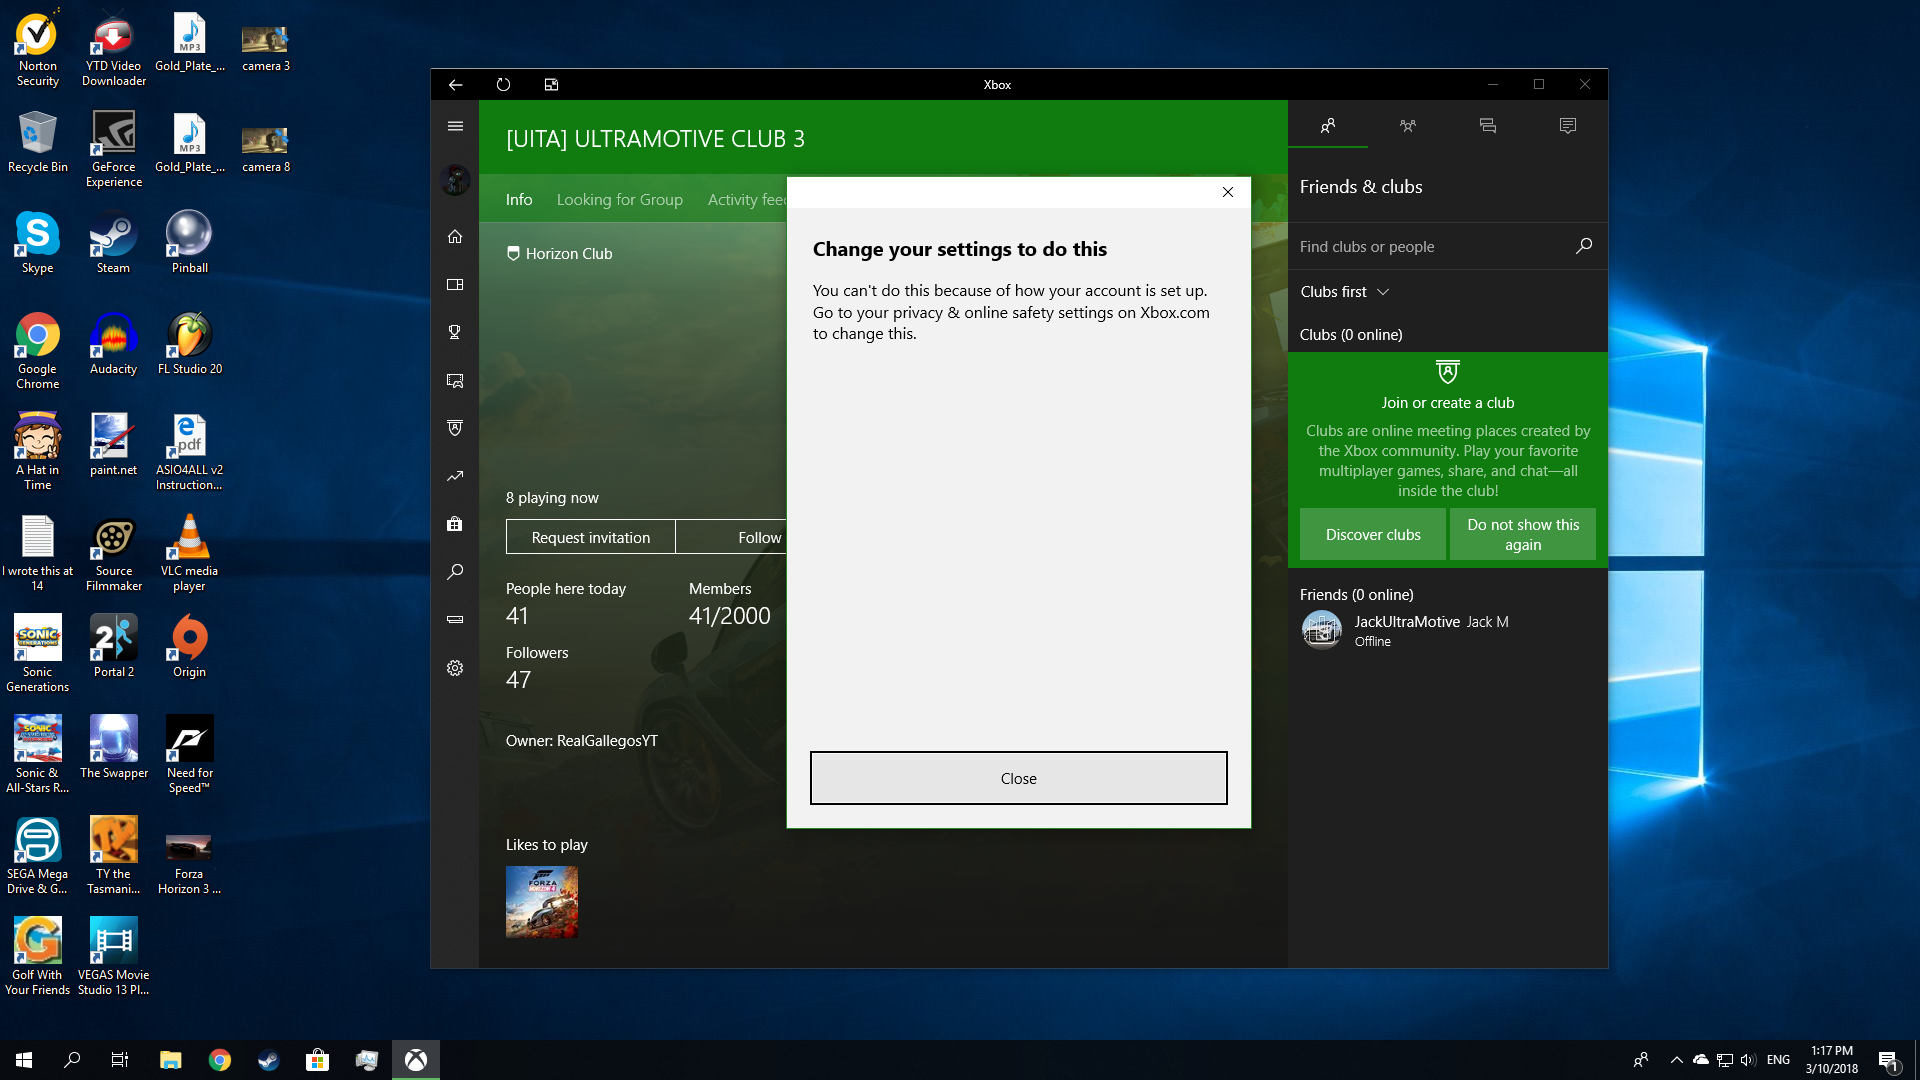Click the Windows Start button

click(x=24, y=1060)
